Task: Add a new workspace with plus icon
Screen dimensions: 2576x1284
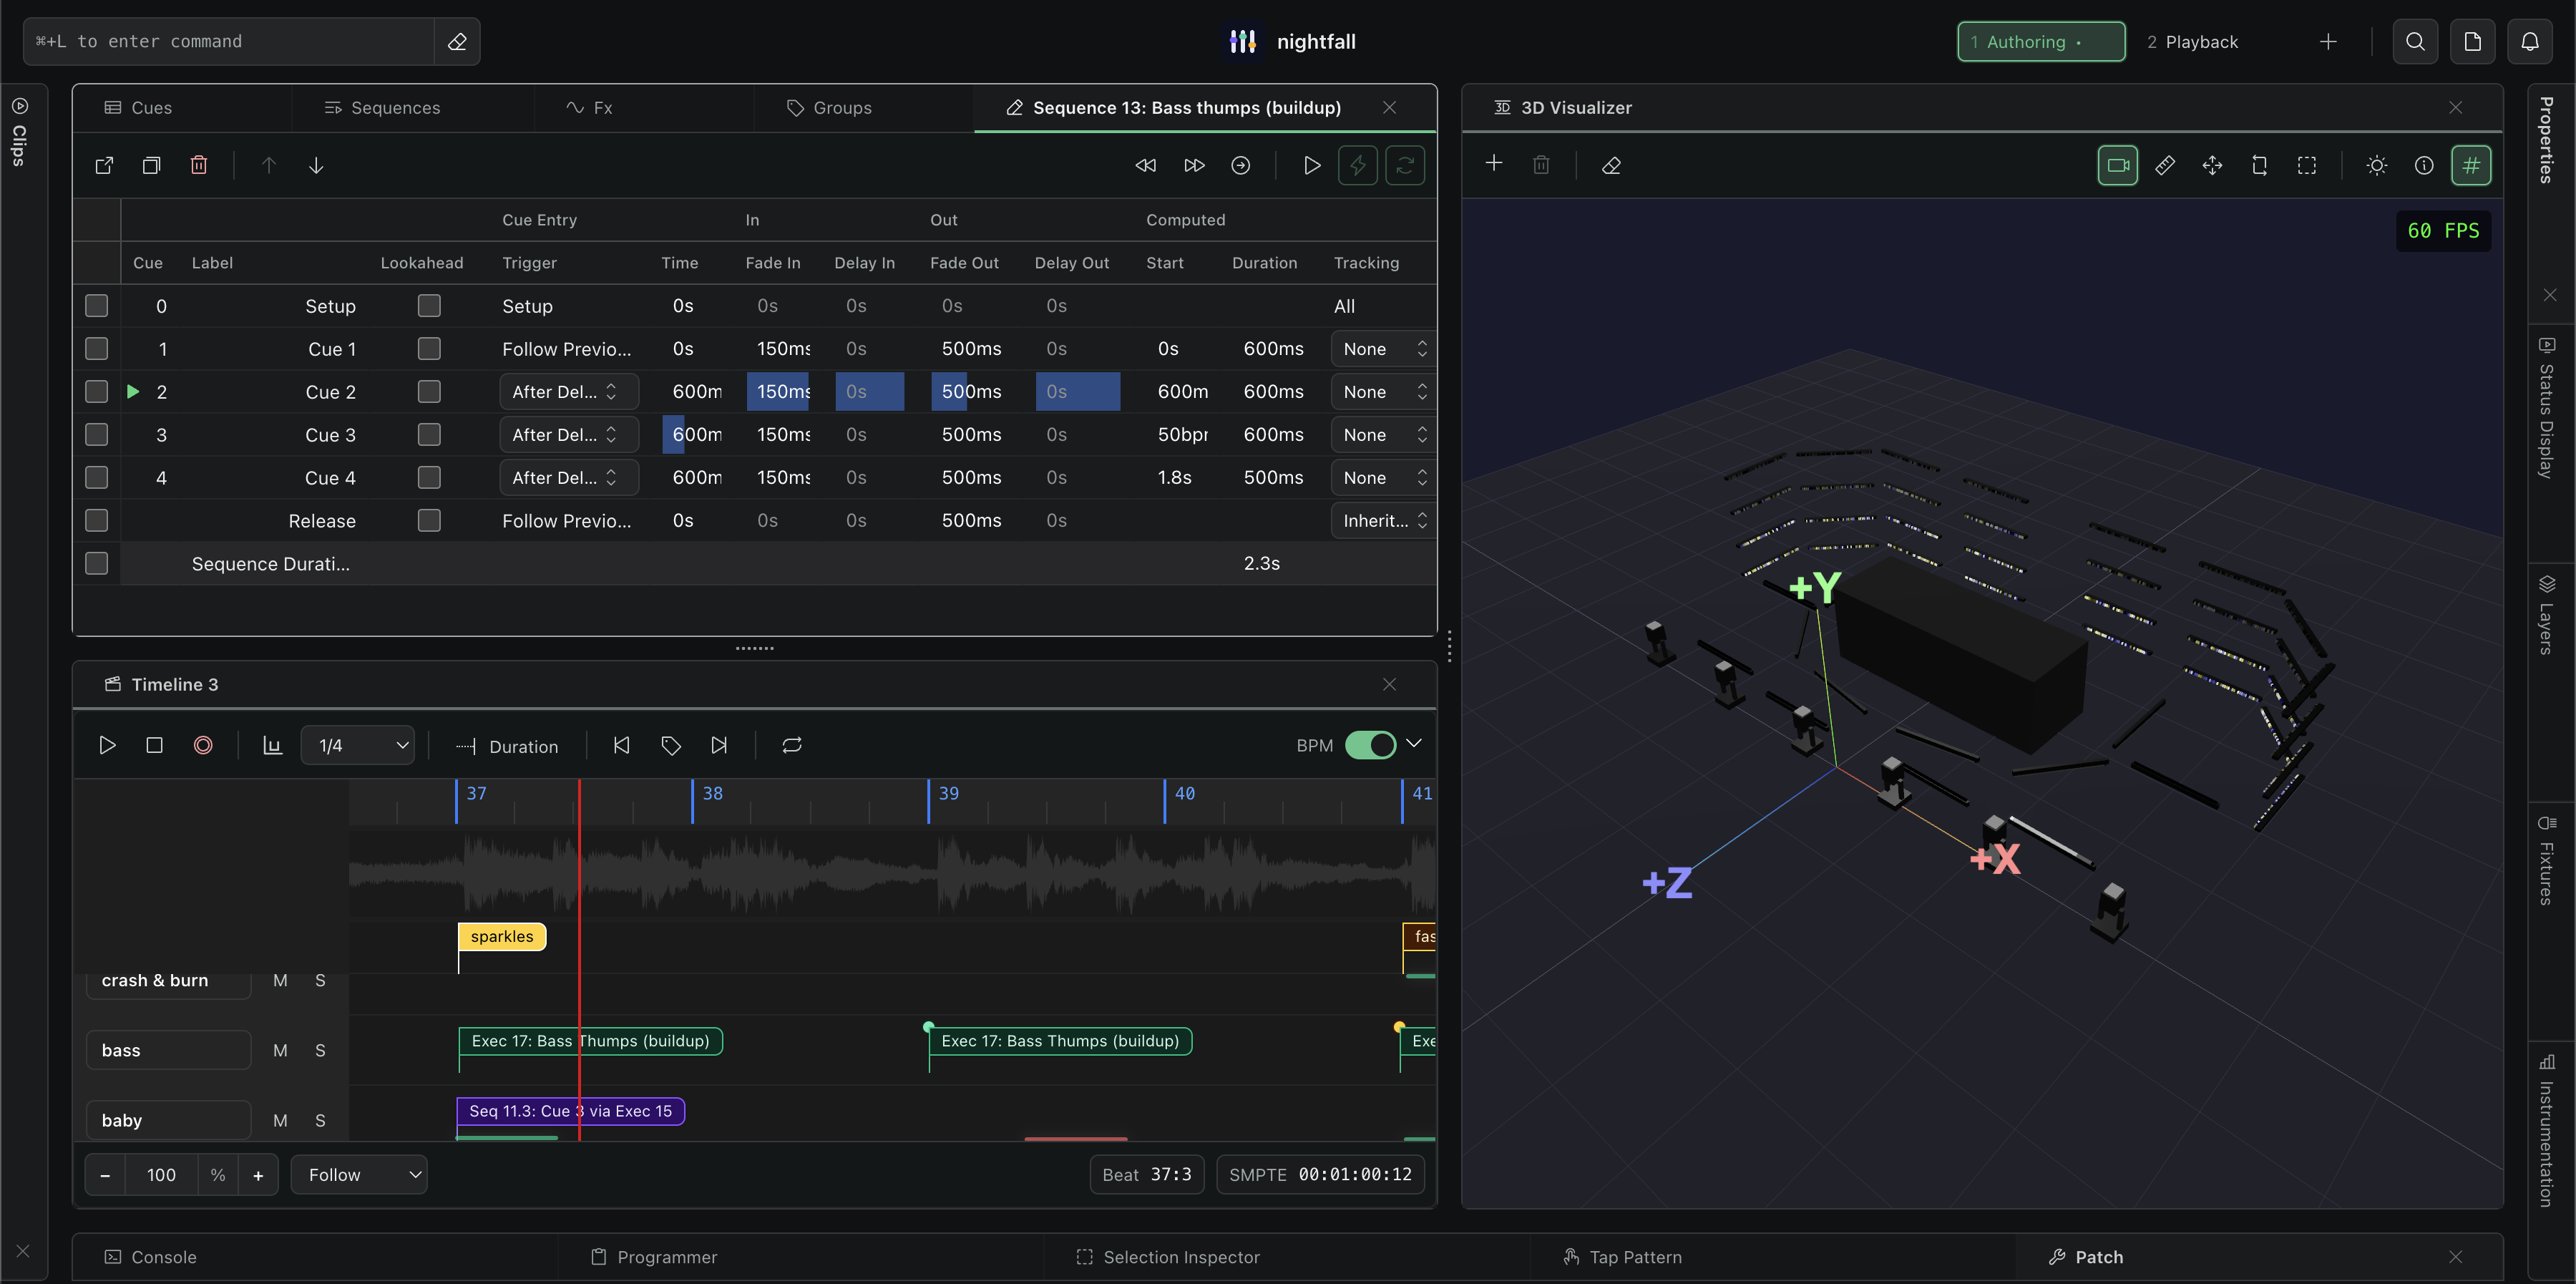Action: pos(2328,41)
